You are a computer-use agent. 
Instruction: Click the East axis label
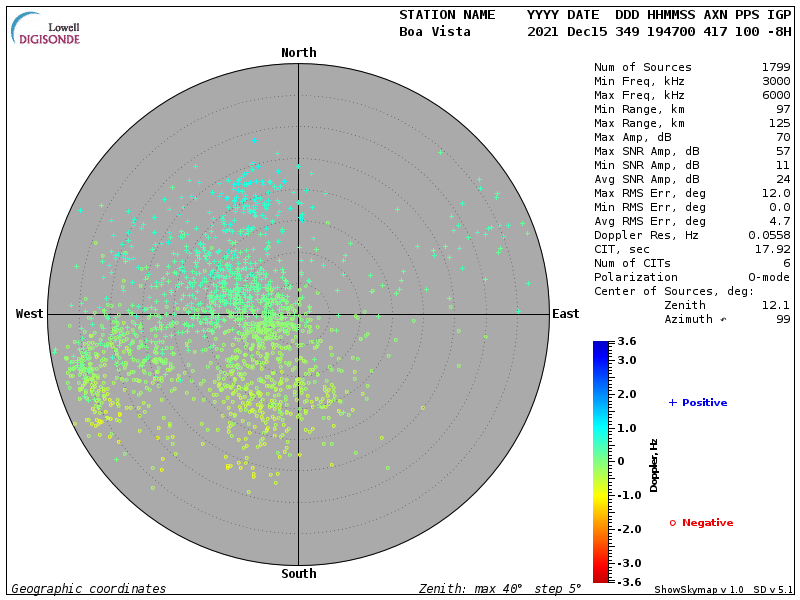(565, 314)
